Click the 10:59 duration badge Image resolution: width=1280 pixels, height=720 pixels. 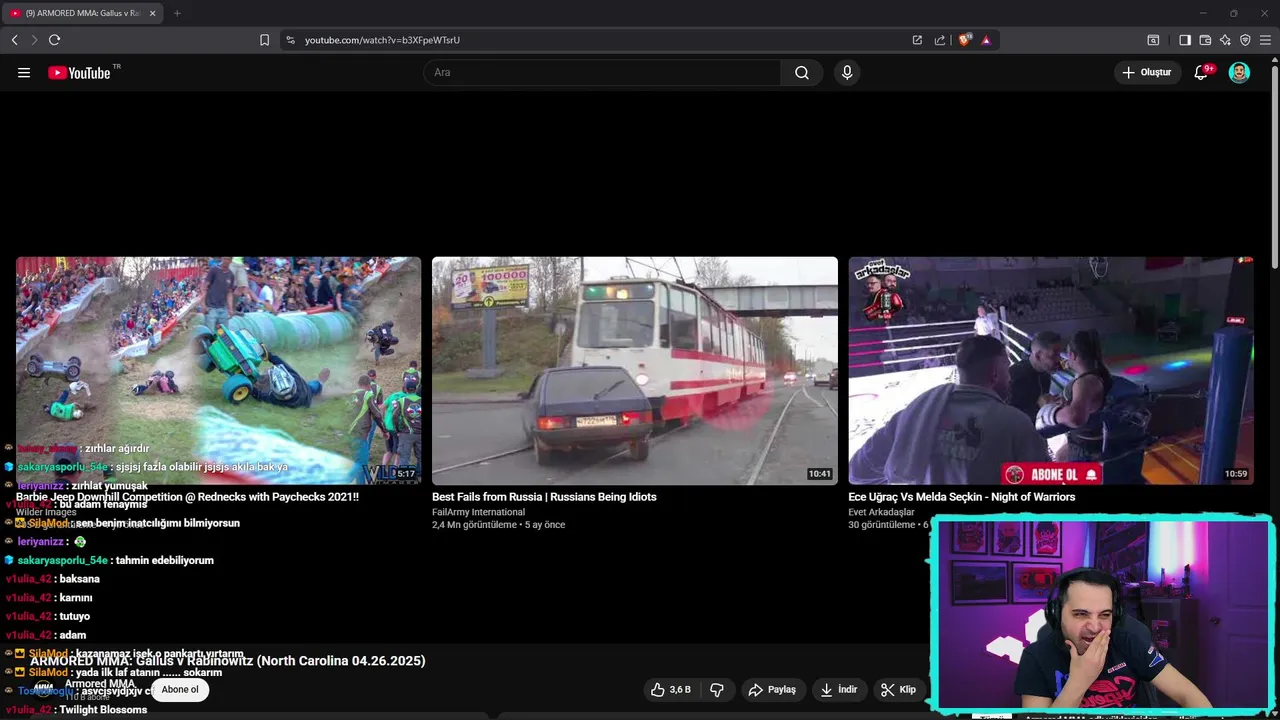[1236, 474]
